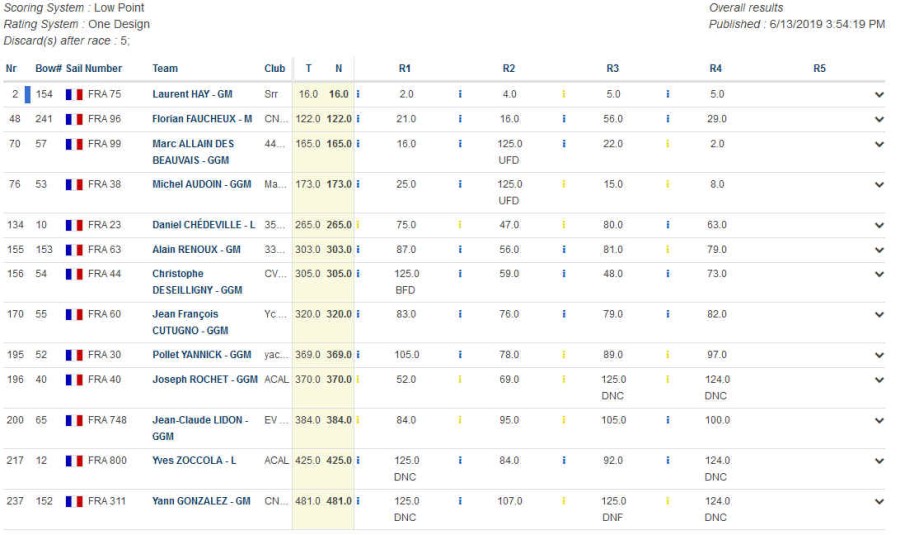Viewport: 900px width, 535px height.
Task: Click blue marker bar next to bow 154
Action: pyautogui.click(x=28, y=94)
